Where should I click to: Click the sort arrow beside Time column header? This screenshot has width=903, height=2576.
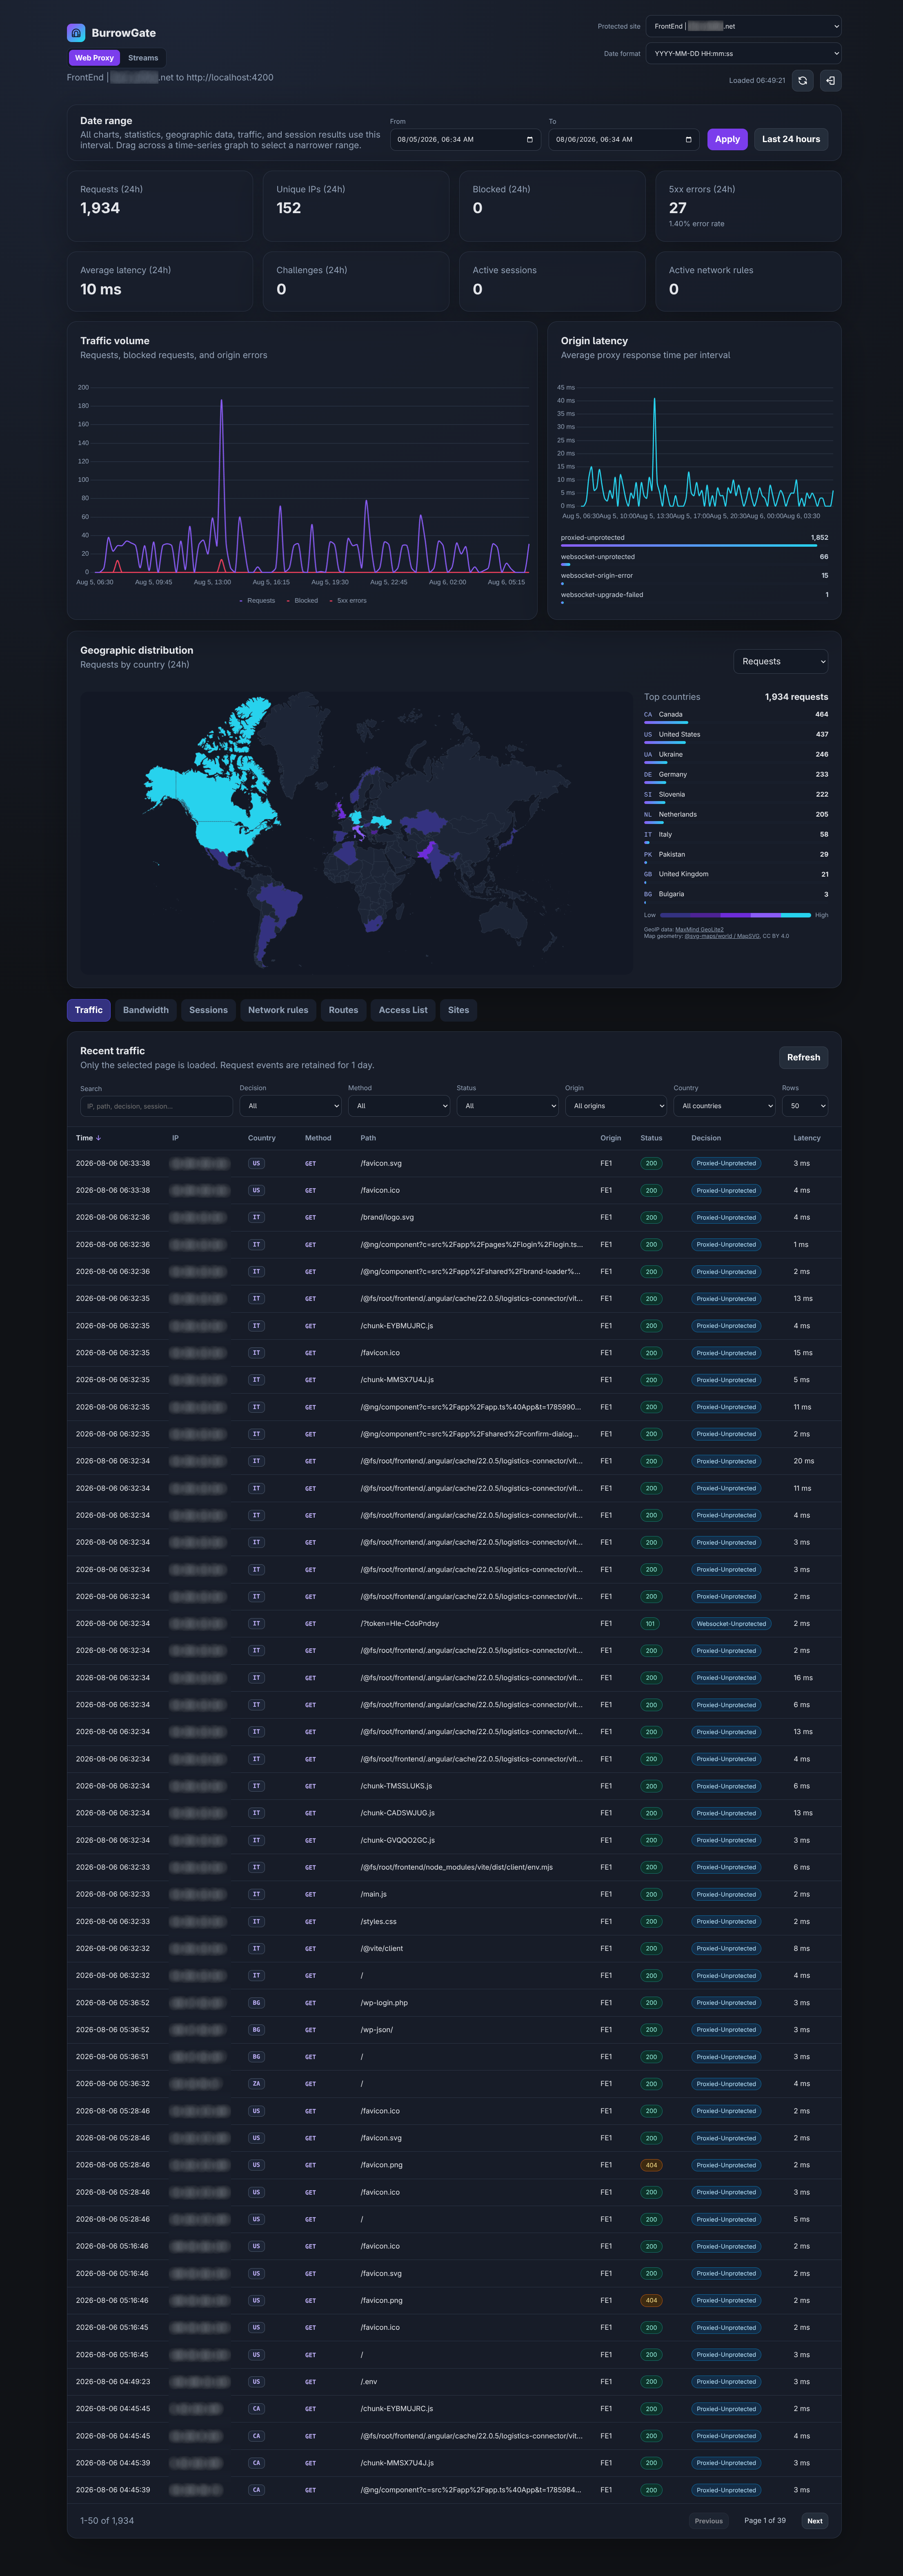click(x=98, y=1138)
